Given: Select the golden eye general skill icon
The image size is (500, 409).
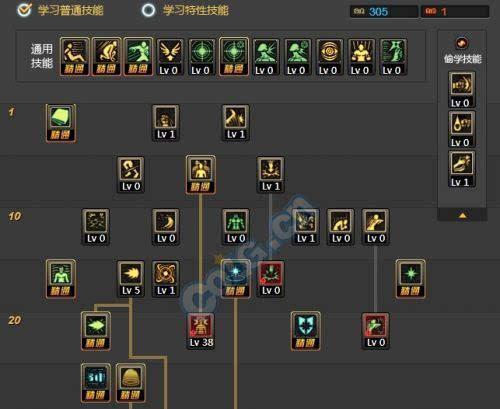Looking at the screenshot, I should click(329, 57).
